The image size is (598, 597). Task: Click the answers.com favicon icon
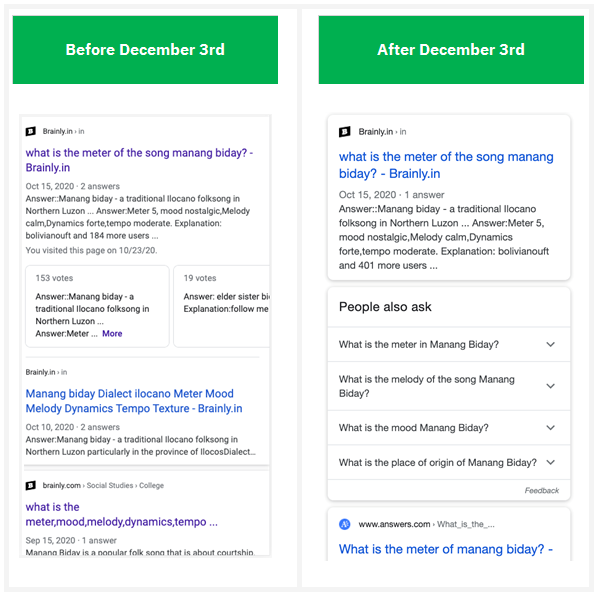[344, 524]
